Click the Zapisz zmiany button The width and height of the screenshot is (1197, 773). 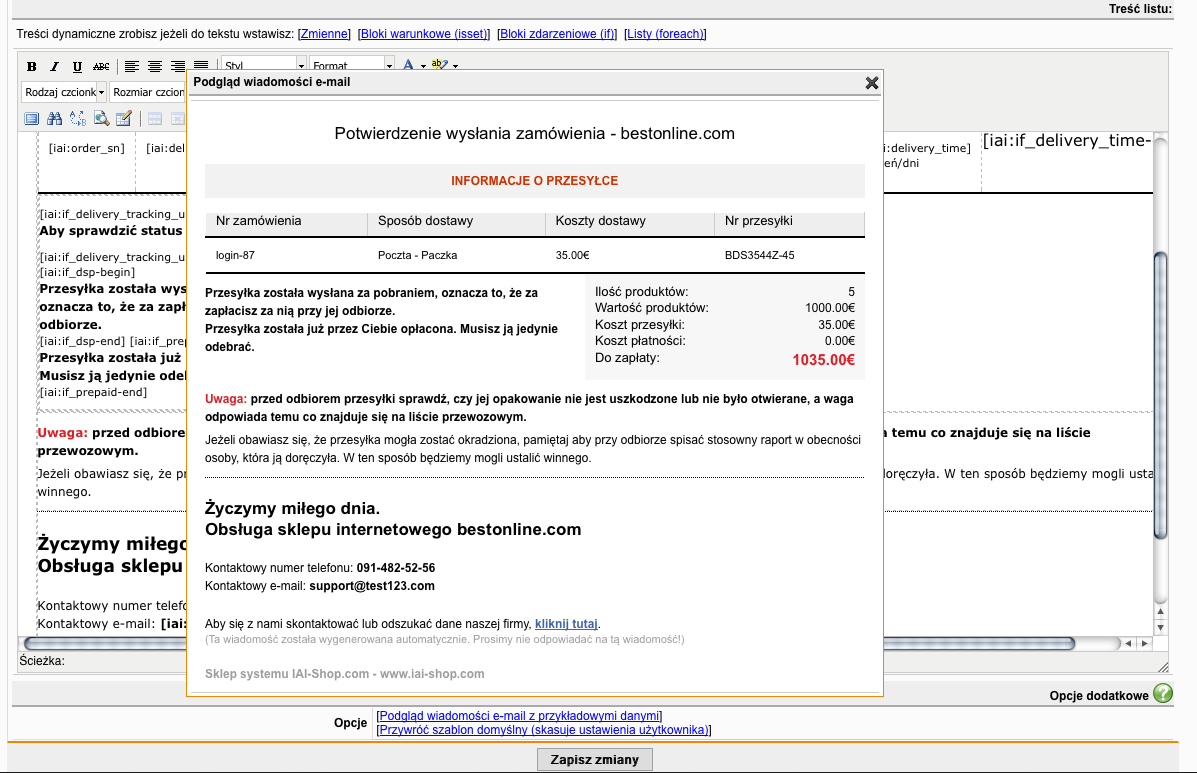click(x=595, y=759)
